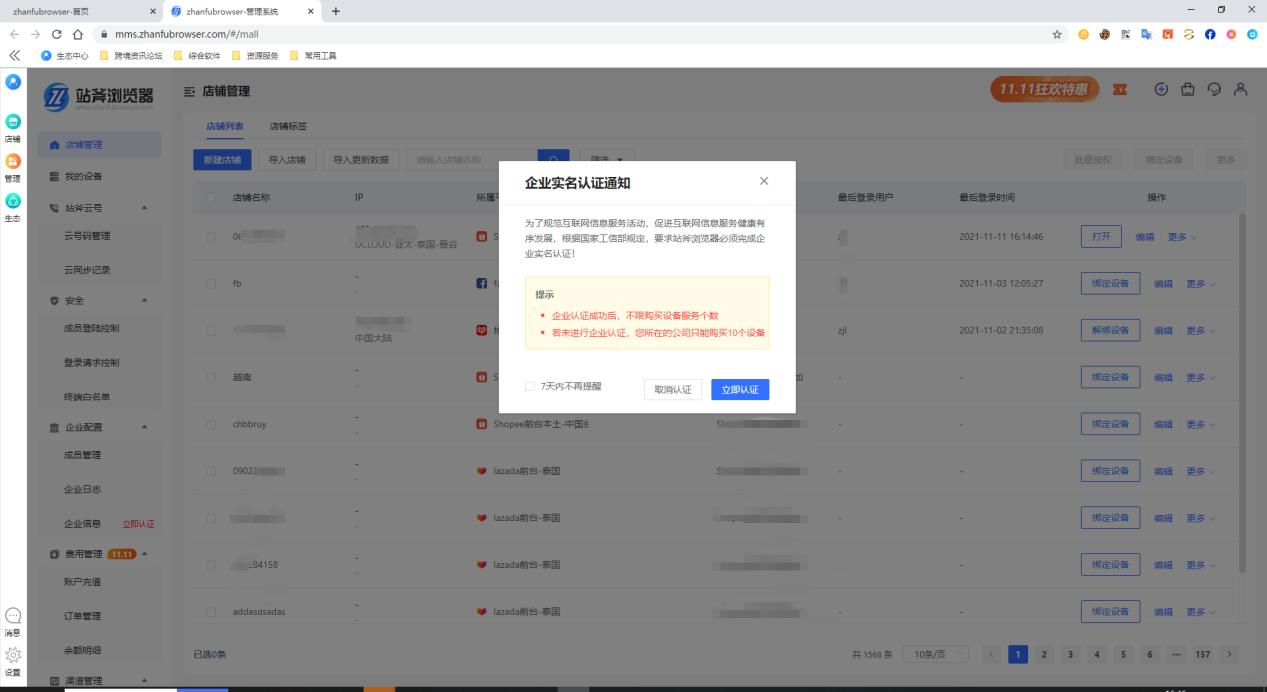Click the 新建店铺 button

click(x=222, y=159)
